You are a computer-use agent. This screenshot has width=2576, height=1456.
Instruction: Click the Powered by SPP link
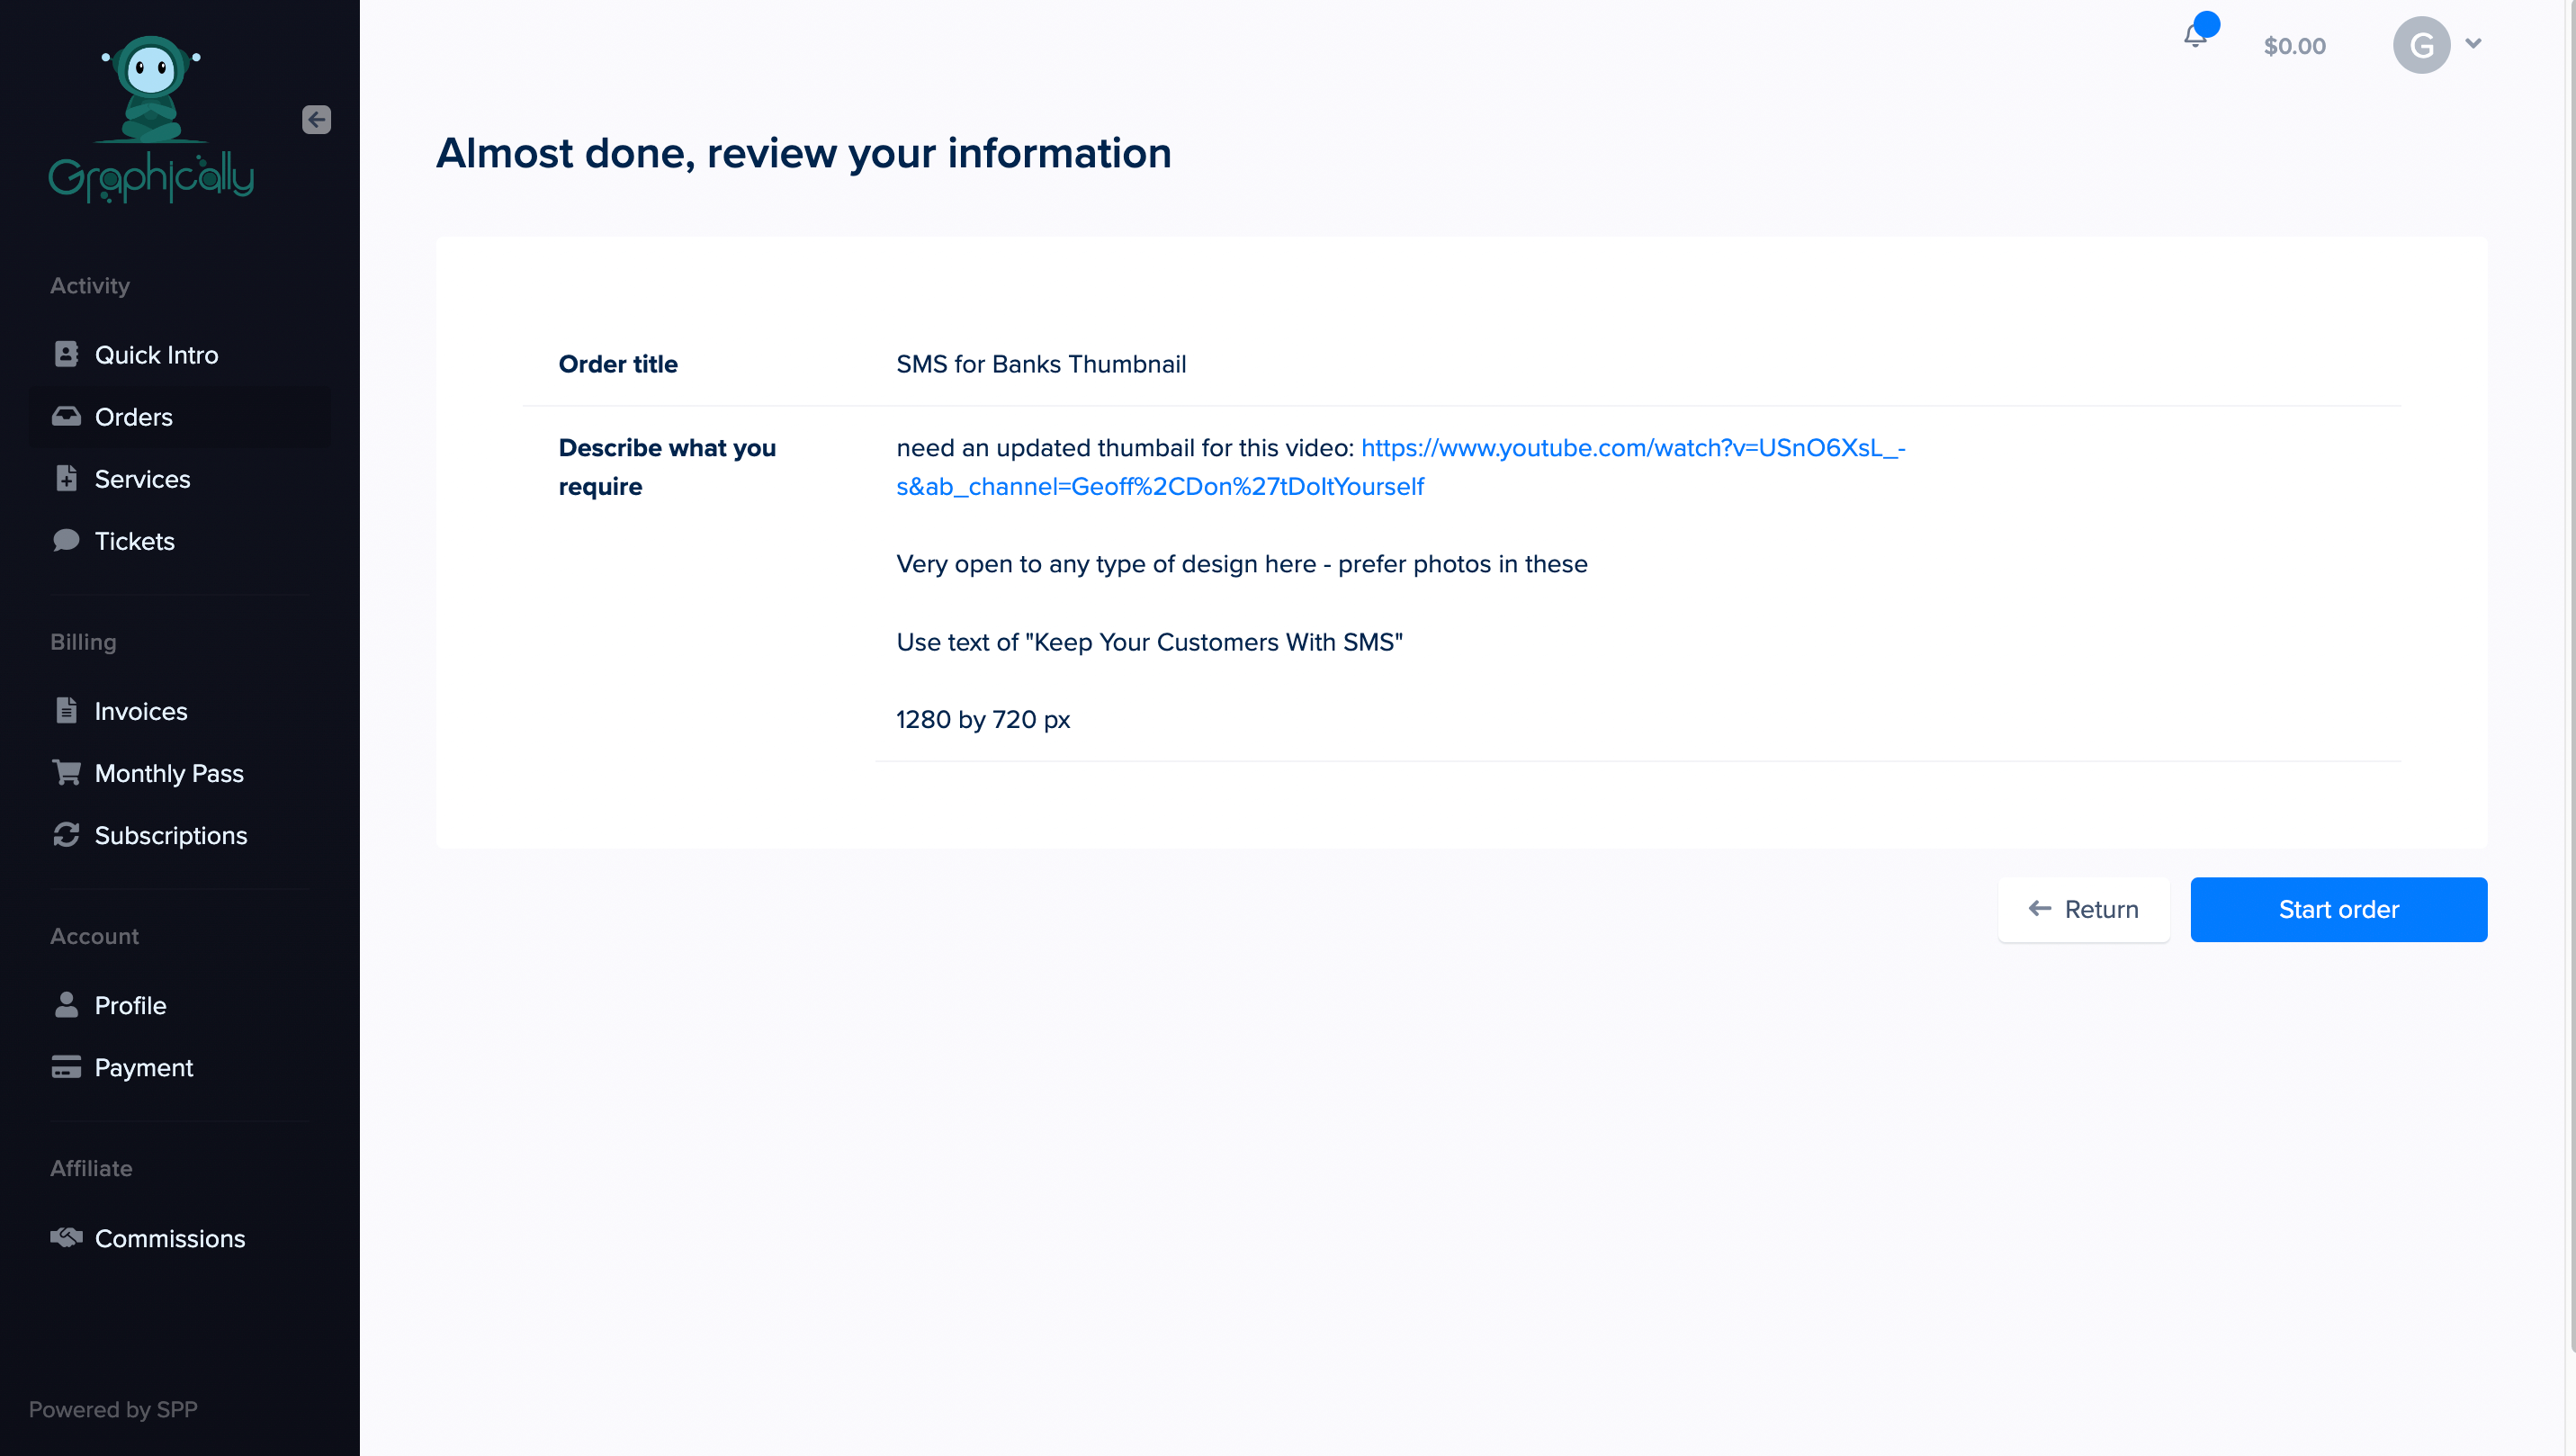click(x=113, y=1410)
